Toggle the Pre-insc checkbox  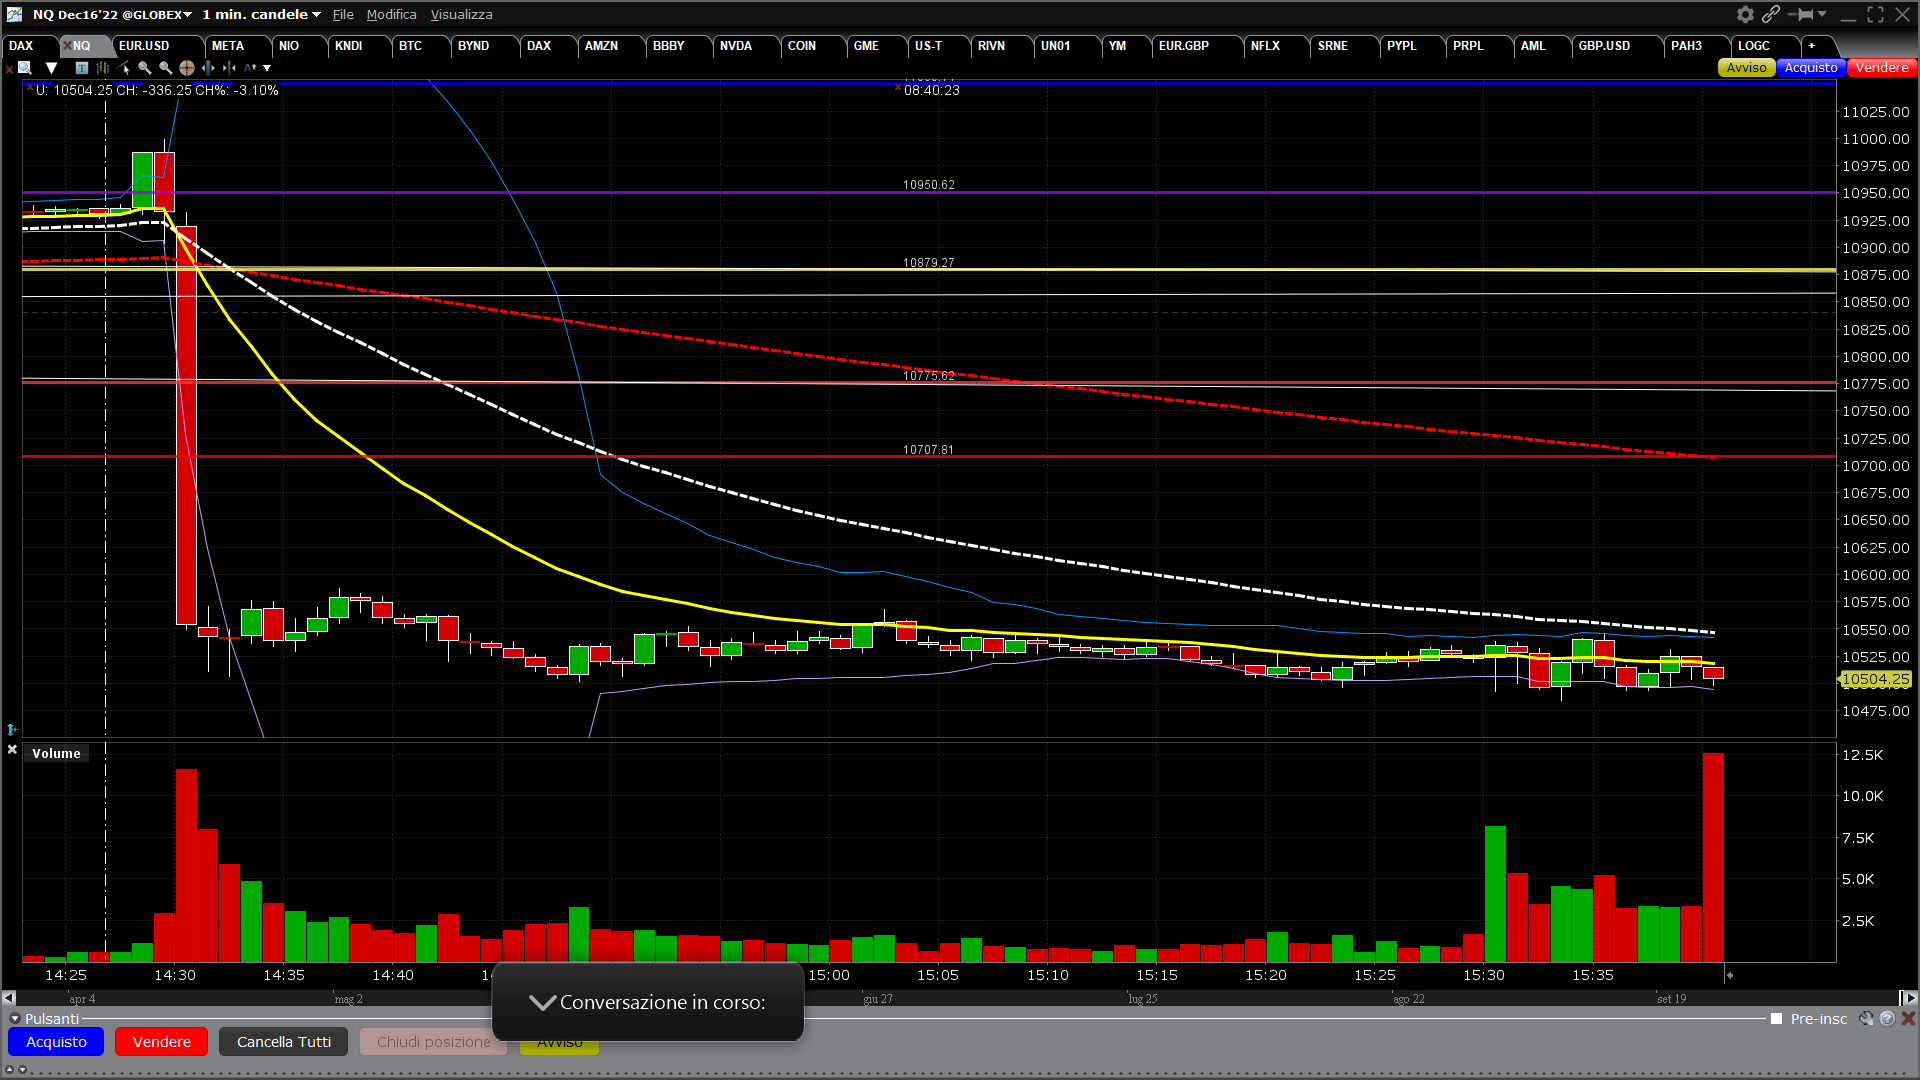click(x=1776, y=1019)
